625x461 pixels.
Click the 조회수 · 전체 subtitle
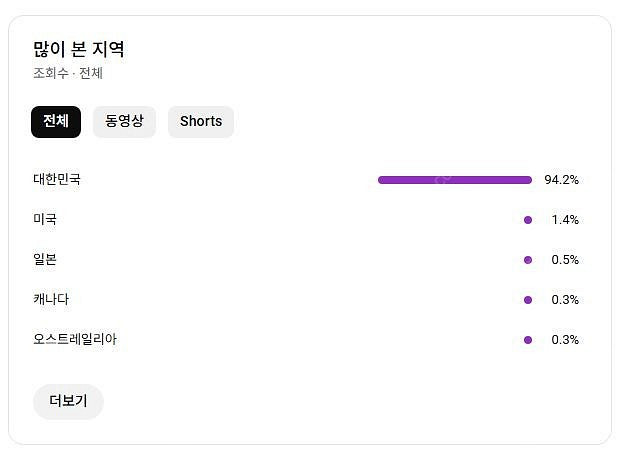tap(68, 74)
